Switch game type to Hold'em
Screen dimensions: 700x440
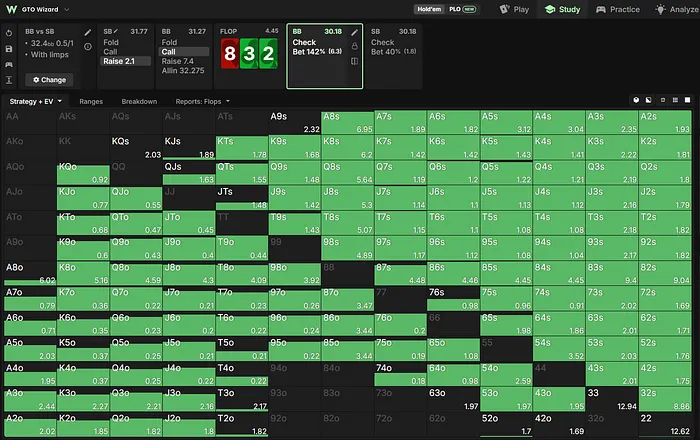pos(429,9)
